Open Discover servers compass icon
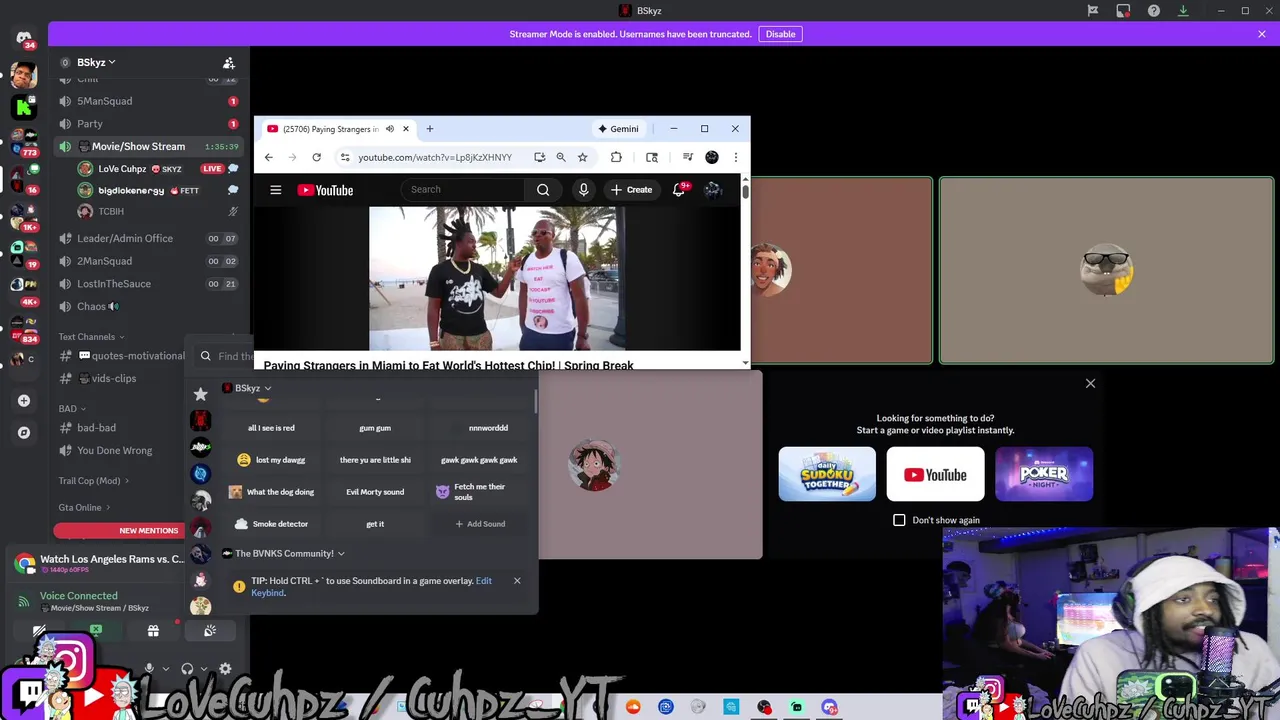Image resolution: width=1280 pixels, height=720 pixels. [x=24, y=433]
